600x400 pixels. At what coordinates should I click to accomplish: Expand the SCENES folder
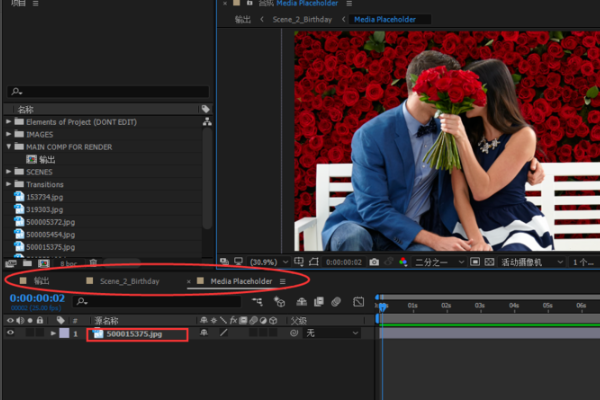click(x=9, y=171)
